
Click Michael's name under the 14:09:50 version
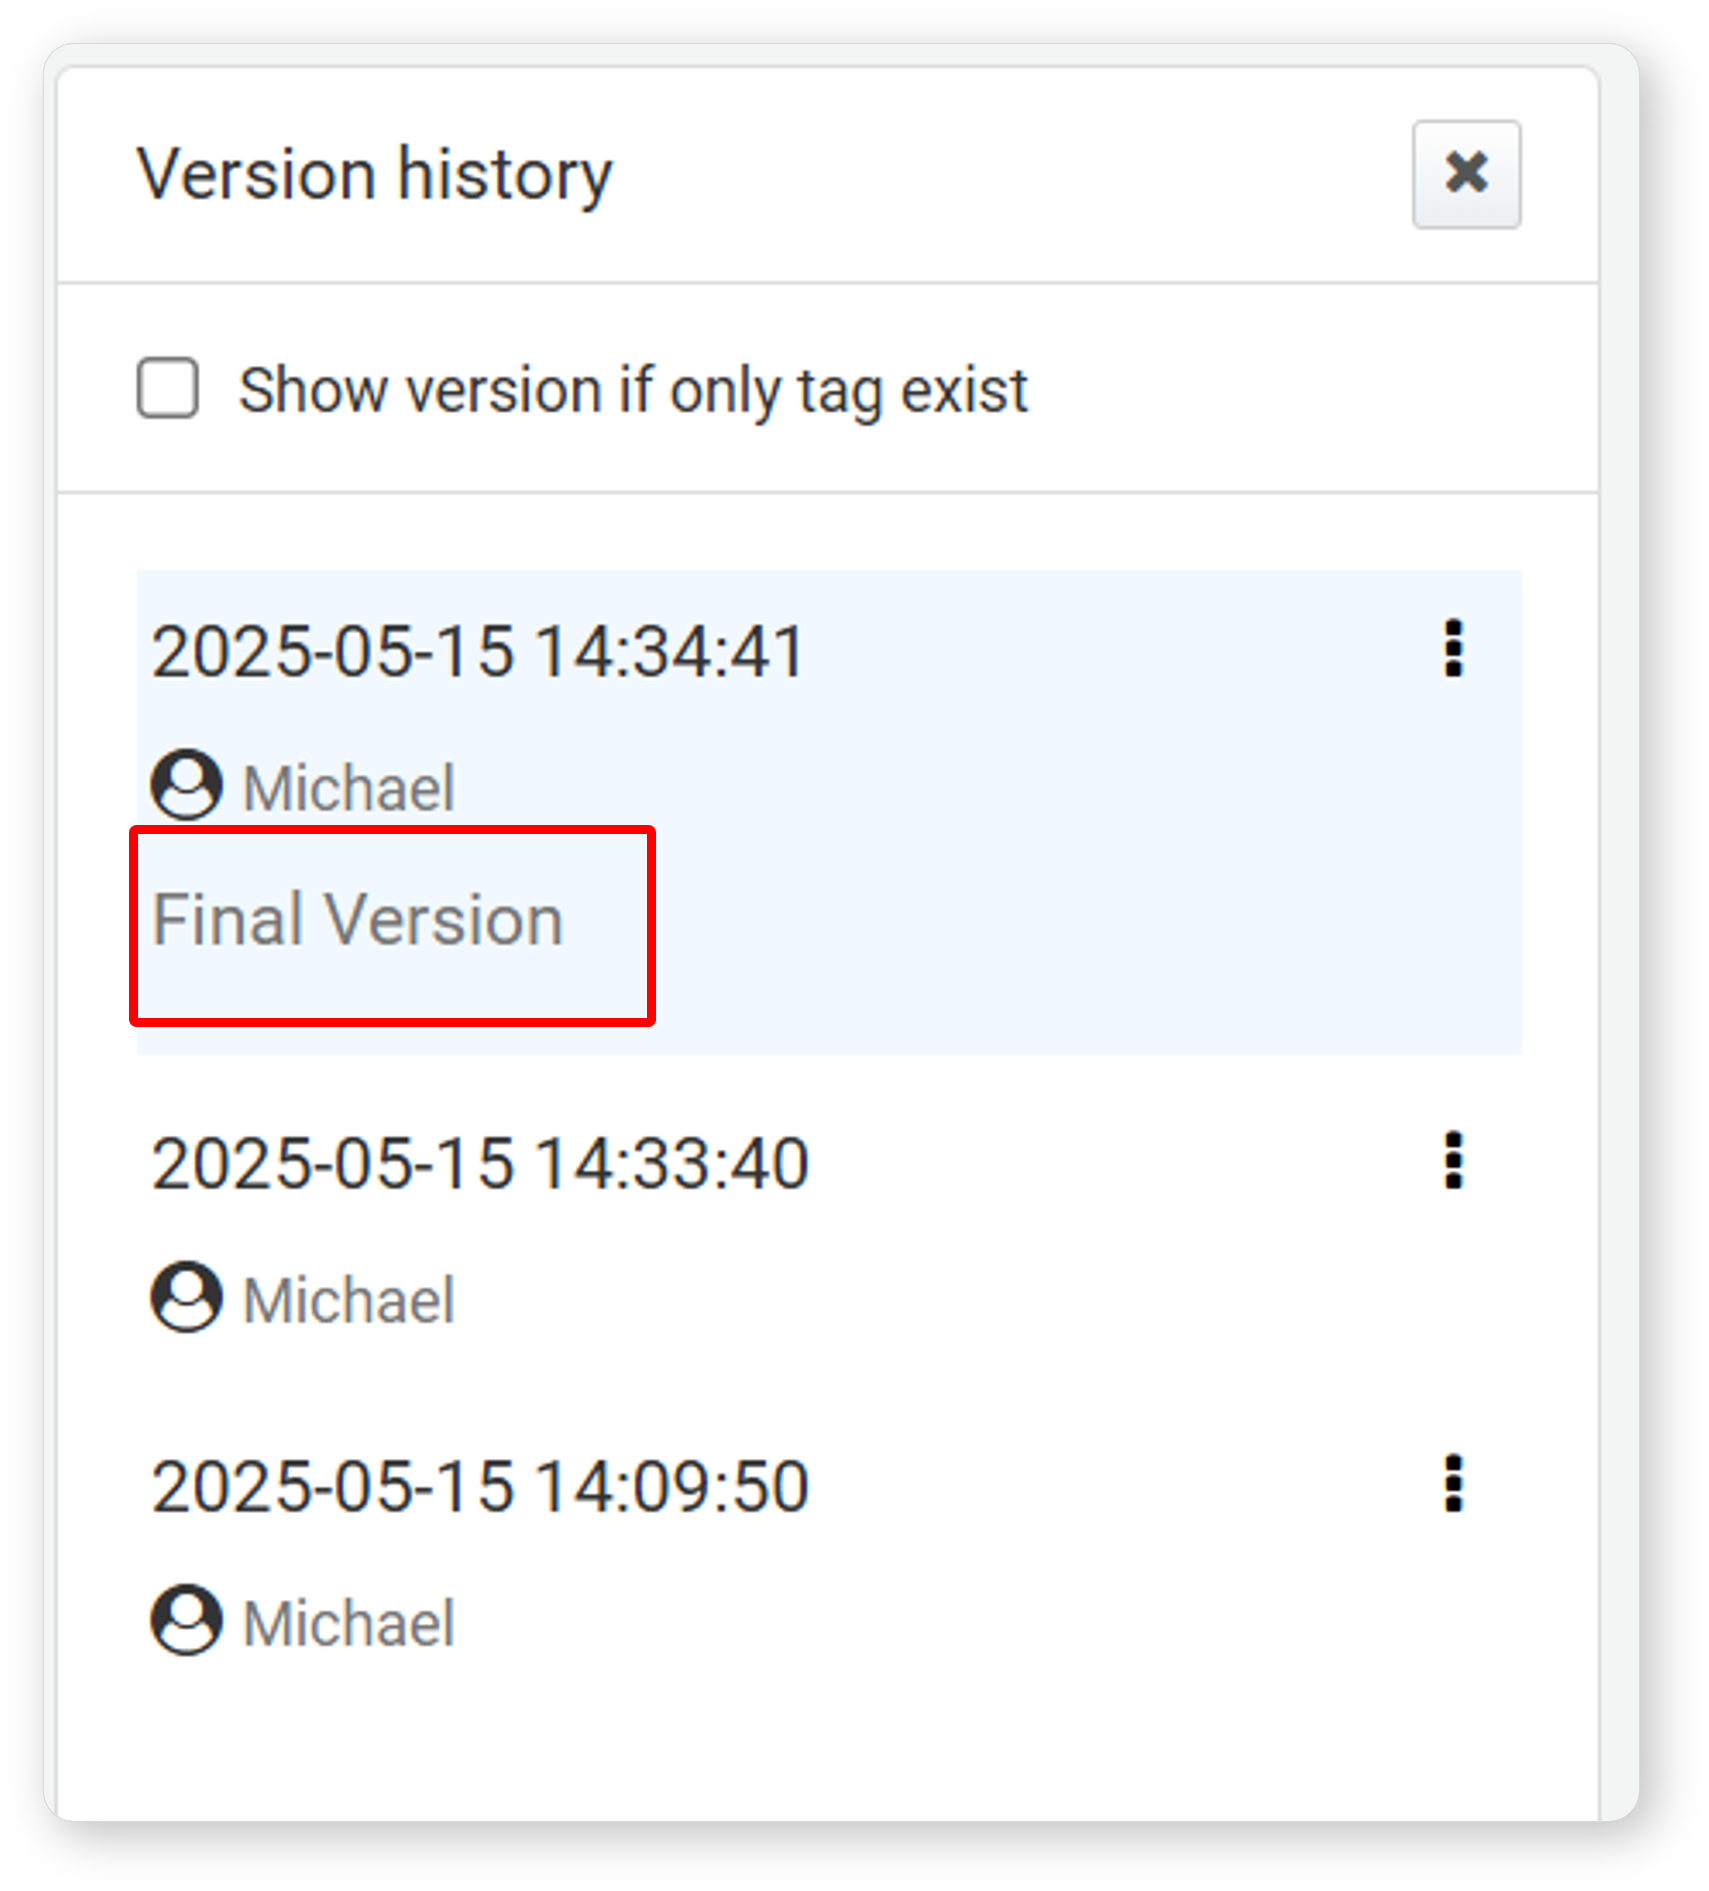coord(349,1623)
